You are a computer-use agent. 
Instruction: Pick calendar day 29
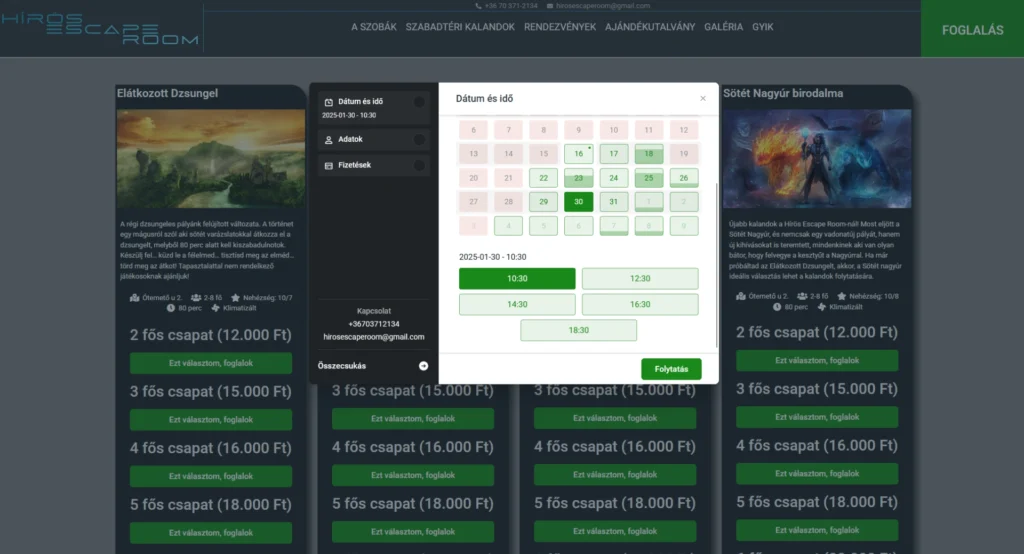pyautogui.click(x=543, y=202)
